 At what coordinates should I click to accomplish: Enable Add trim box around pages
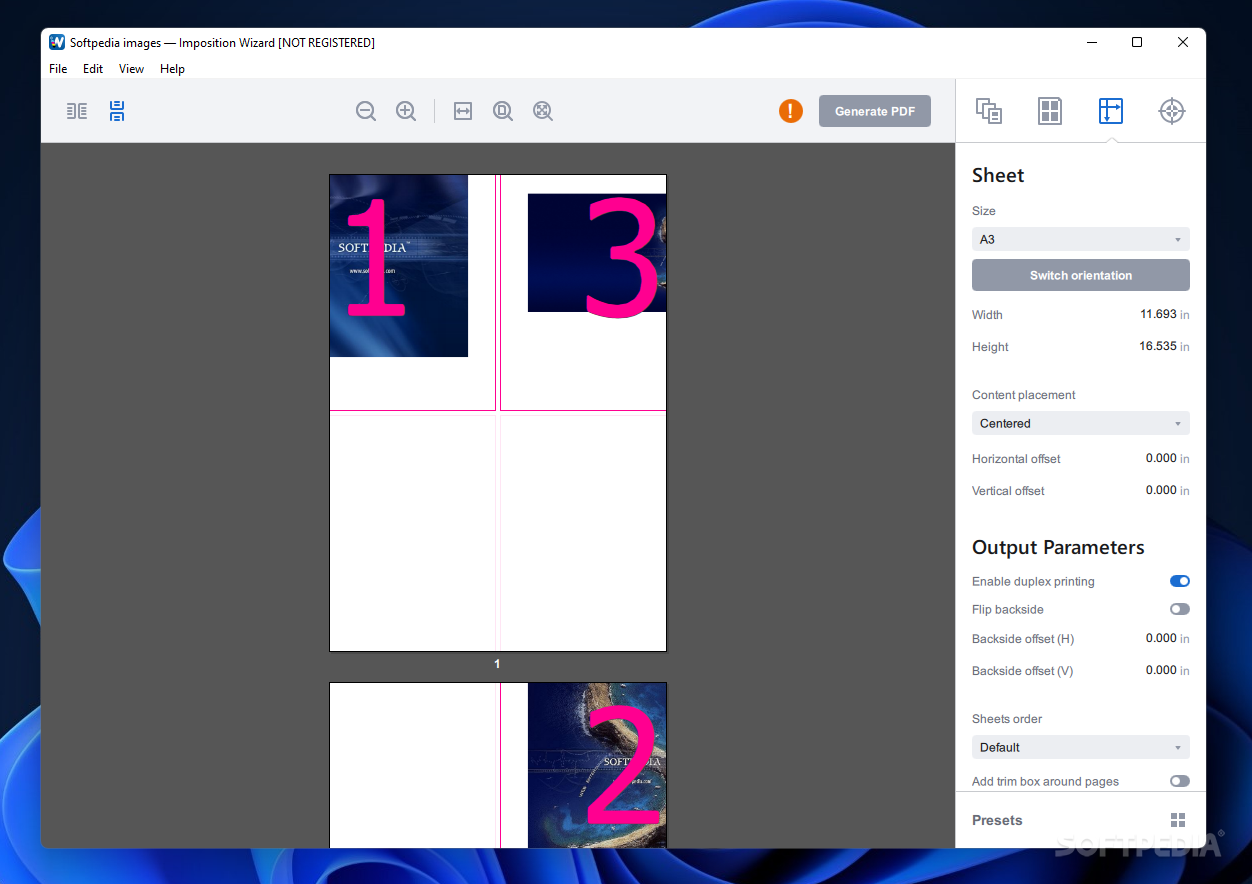point(1180,781)
